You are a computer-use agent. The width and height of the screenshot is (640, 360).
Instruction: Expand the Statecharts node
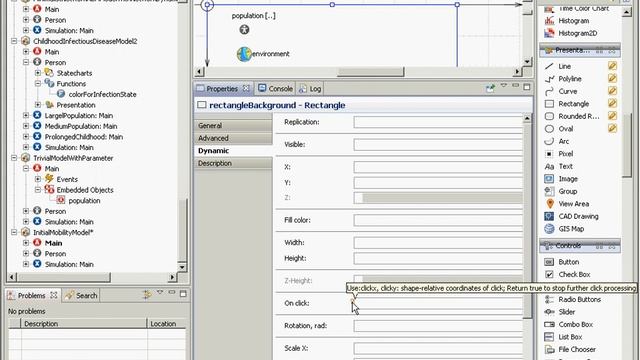click(x=38, y=73)
